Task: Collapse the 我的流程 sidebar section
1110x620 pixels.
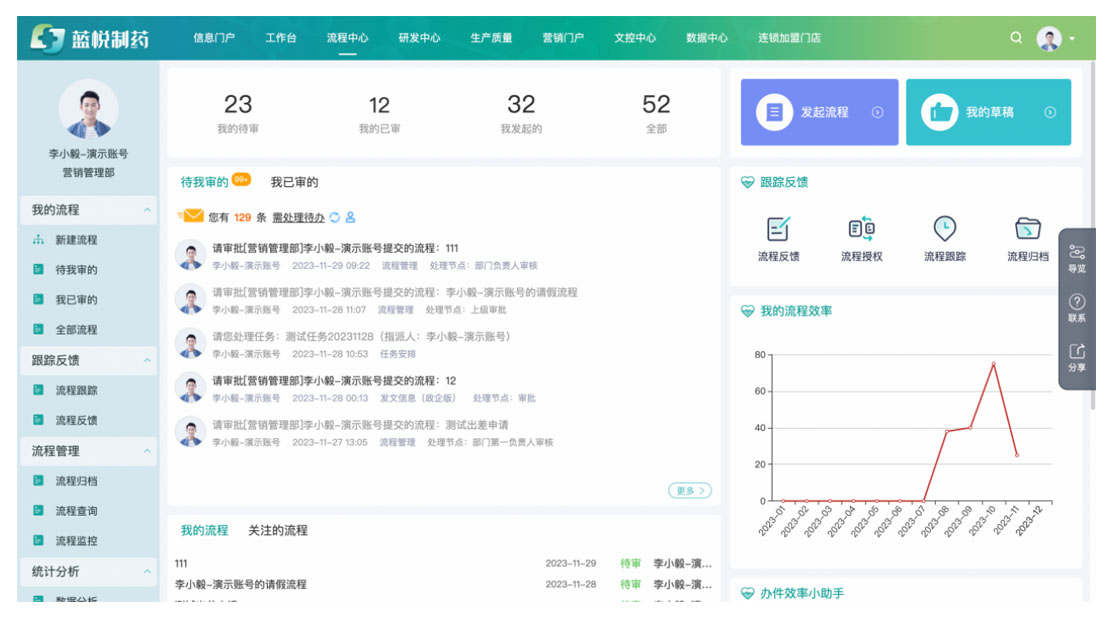Action: 148,210
